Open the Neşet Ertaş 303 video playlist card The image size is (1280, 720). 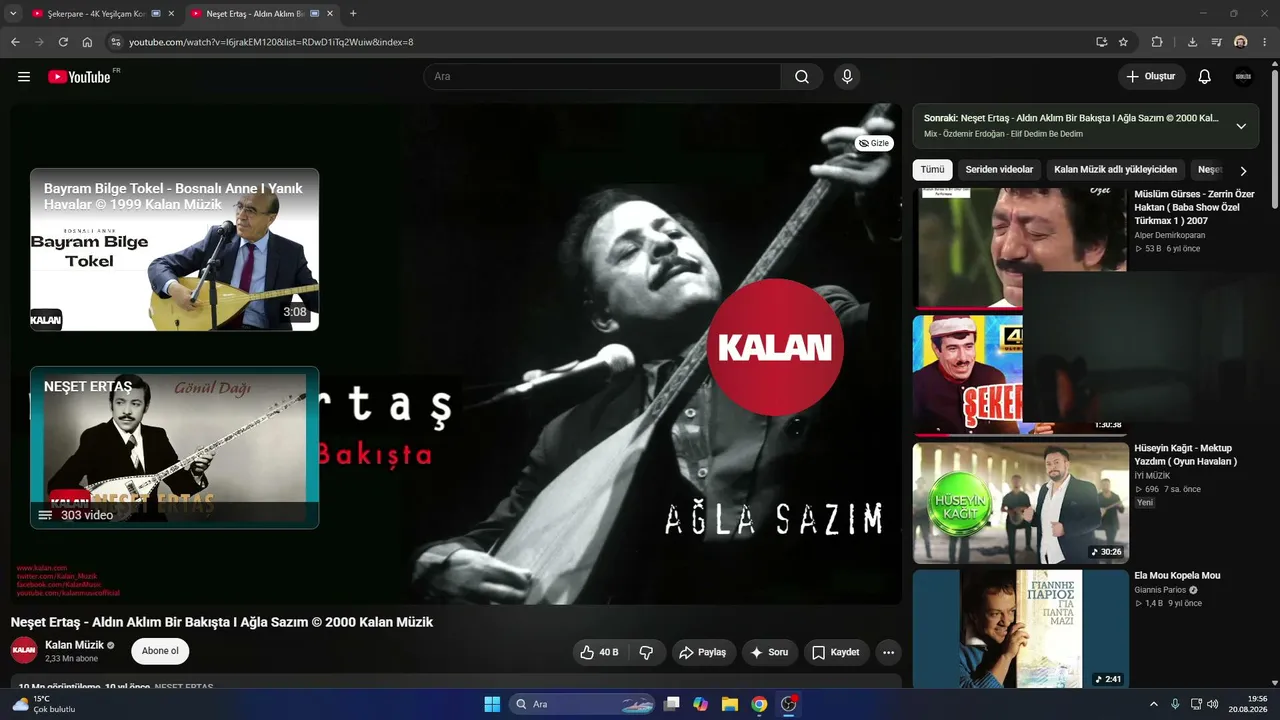[175, 447]
